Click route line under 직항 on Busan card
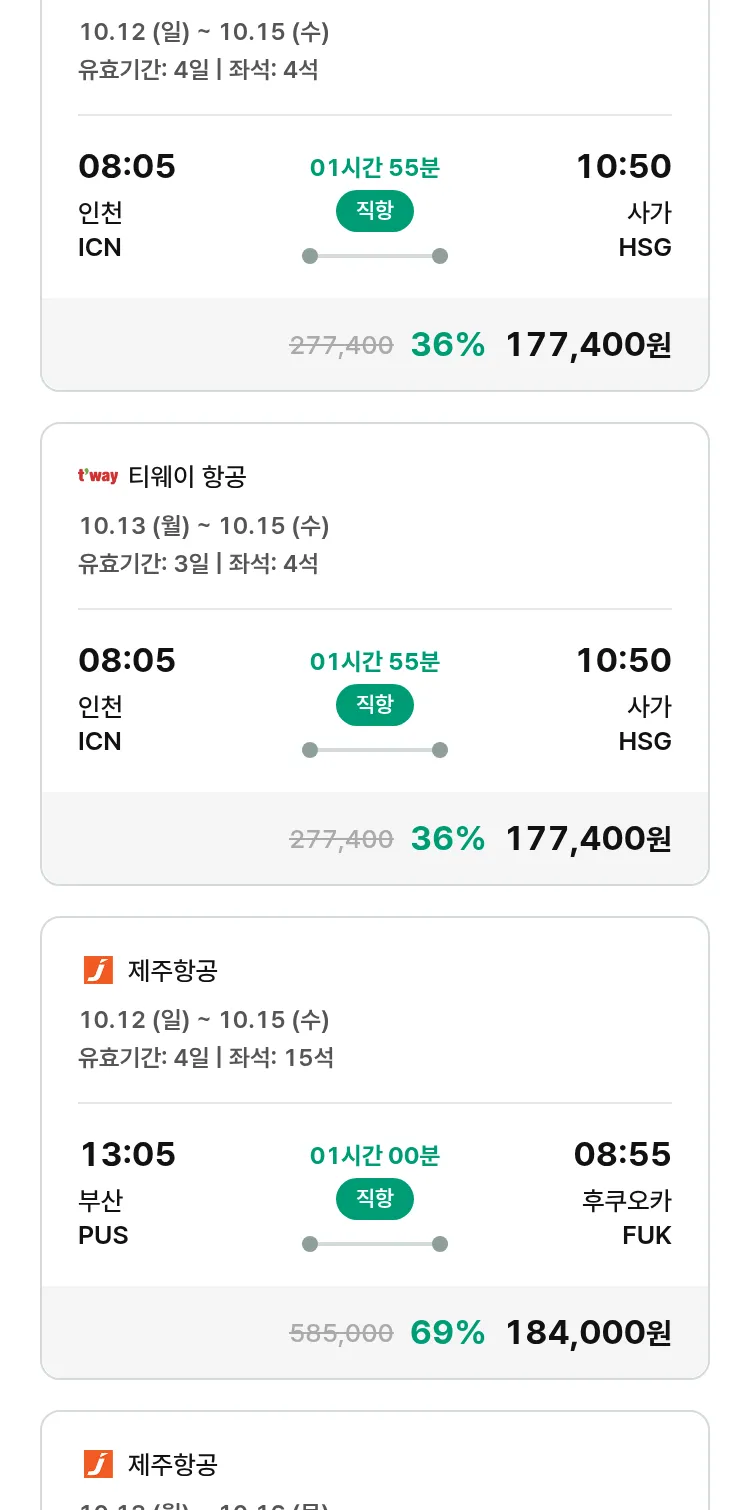750x1510 pixels. click(374, 1244)
